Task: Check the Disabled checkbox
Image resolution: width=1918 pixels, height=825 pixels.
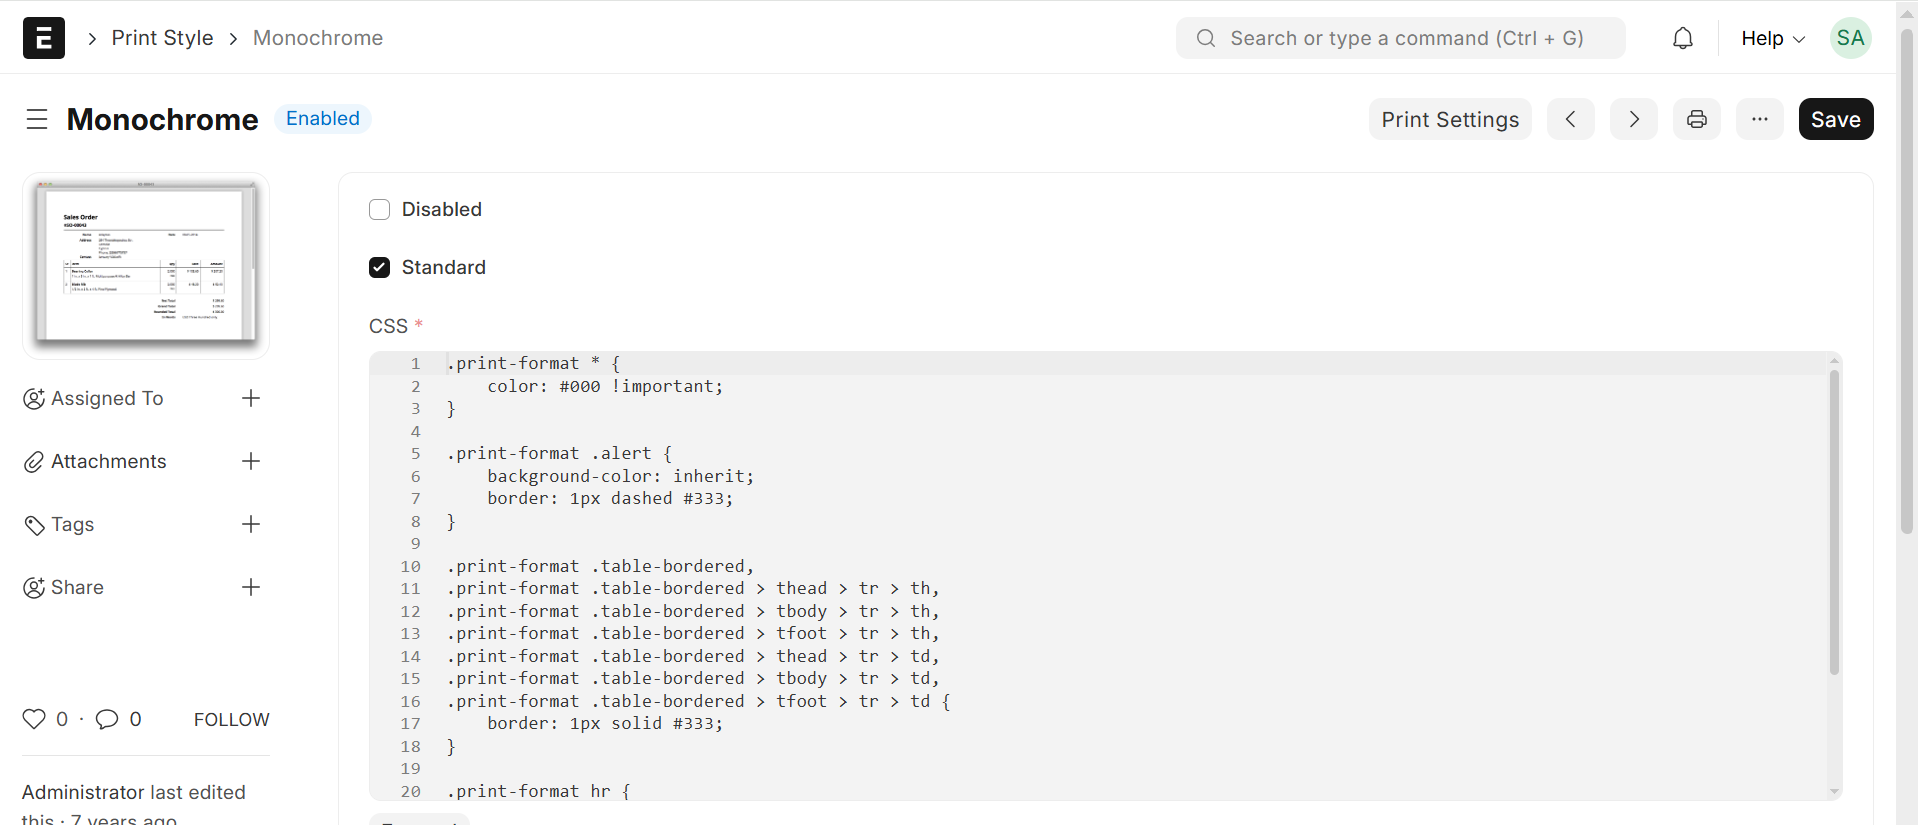Action: tap(379, 209)
